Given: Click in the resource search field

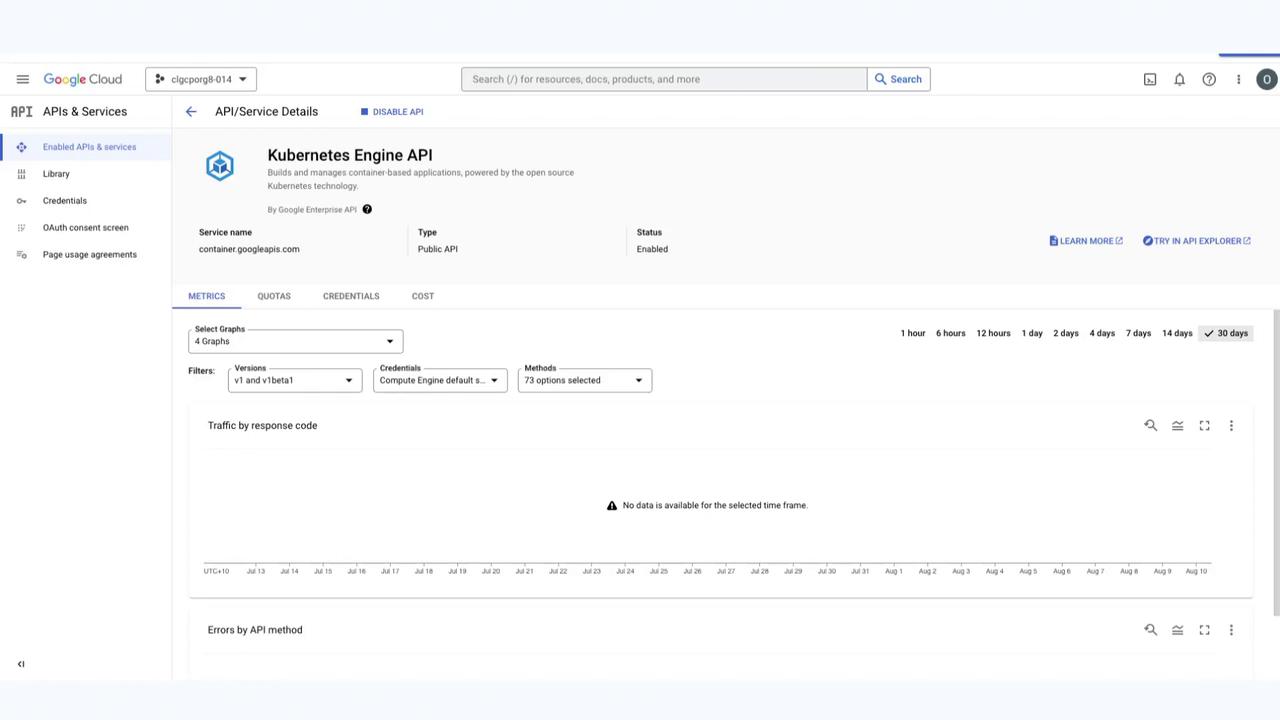Looking at the screenshot, I should [663, 79].
